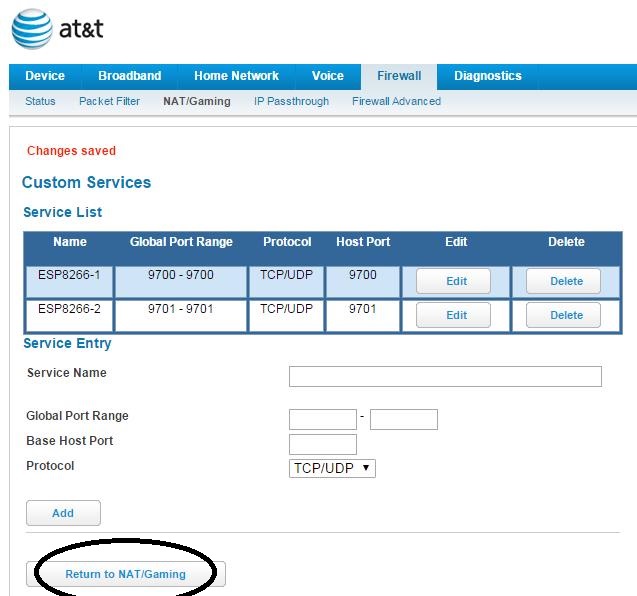Viewport: 637px width, 596px height.
Task: Click the Host Port column header
Action: pyautogui.click(x=363, y=242)
